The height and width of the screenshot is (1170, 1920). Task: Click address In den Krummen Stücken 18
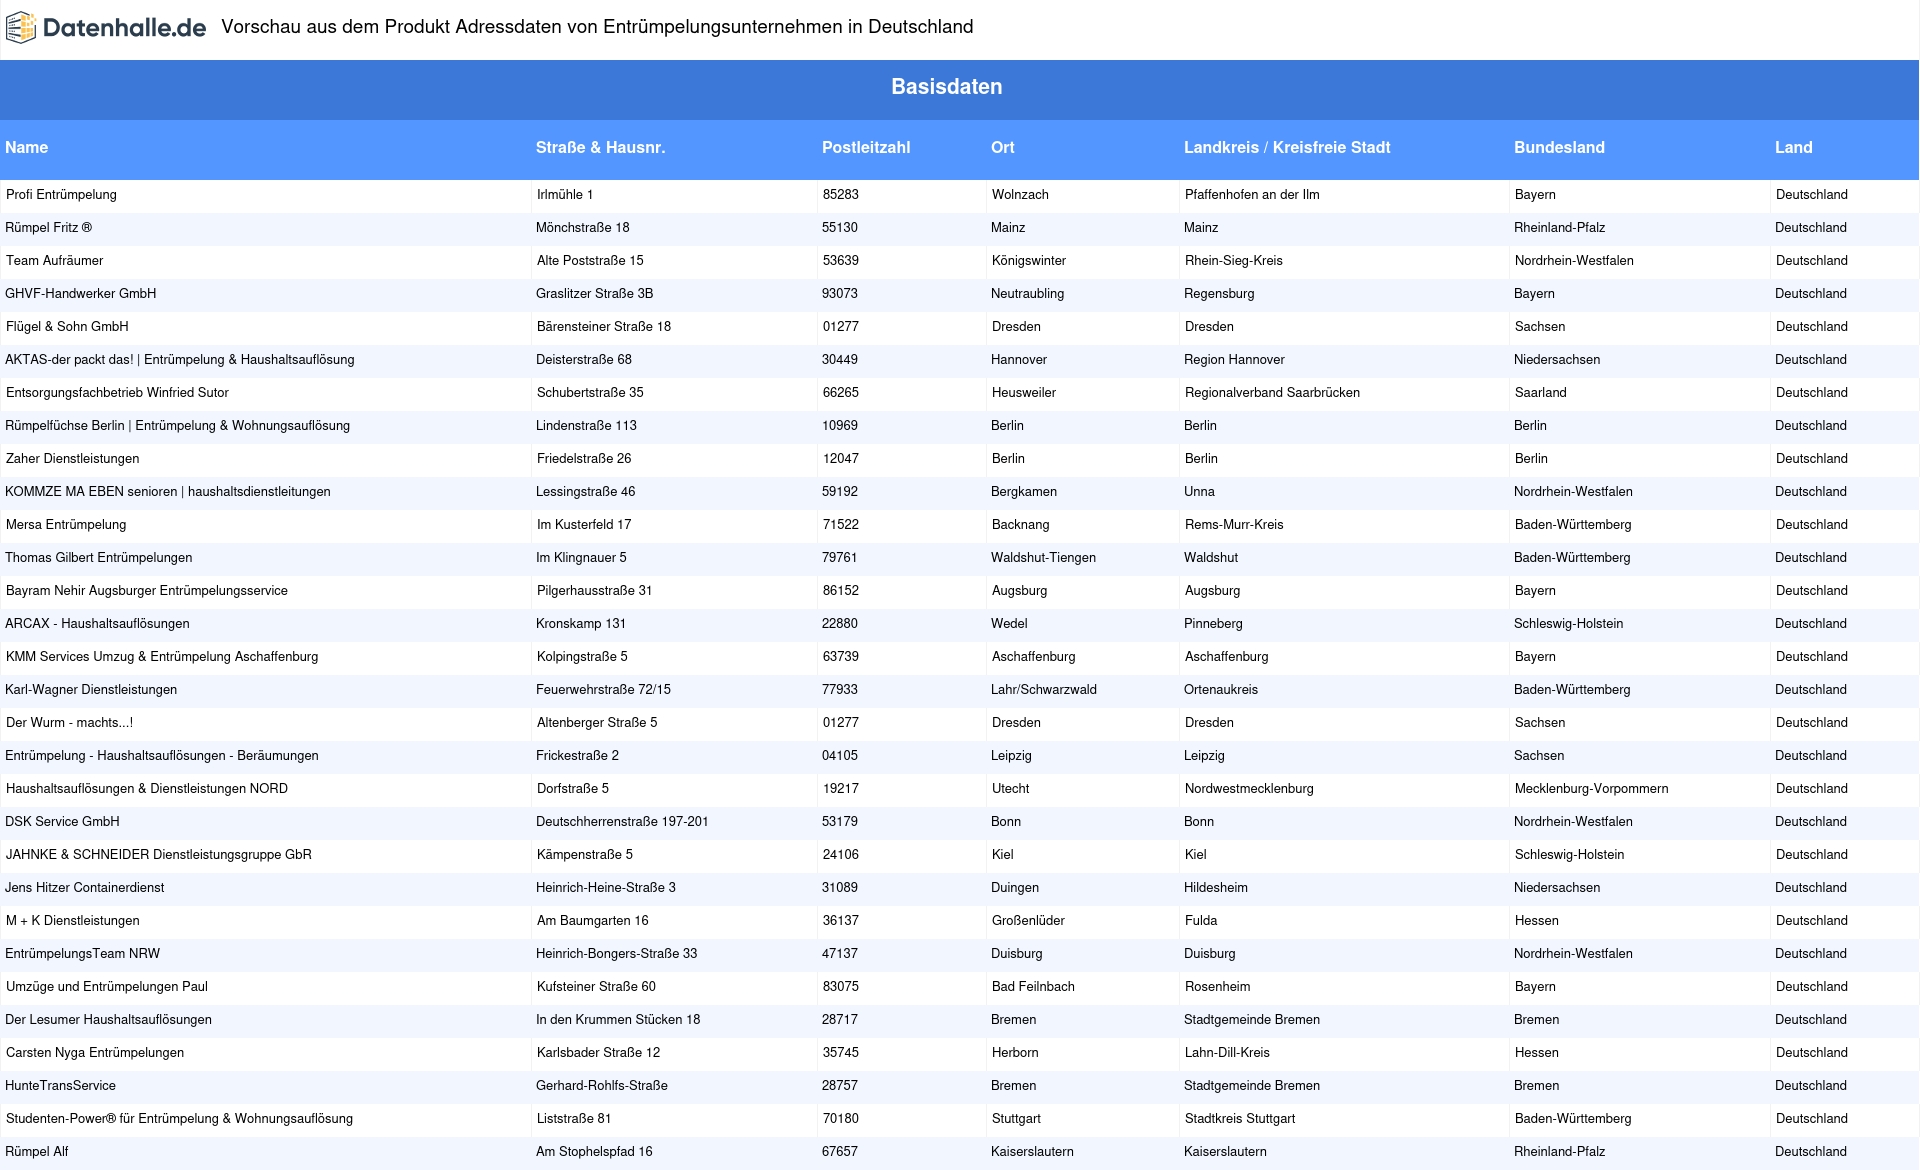point(618,1020)
